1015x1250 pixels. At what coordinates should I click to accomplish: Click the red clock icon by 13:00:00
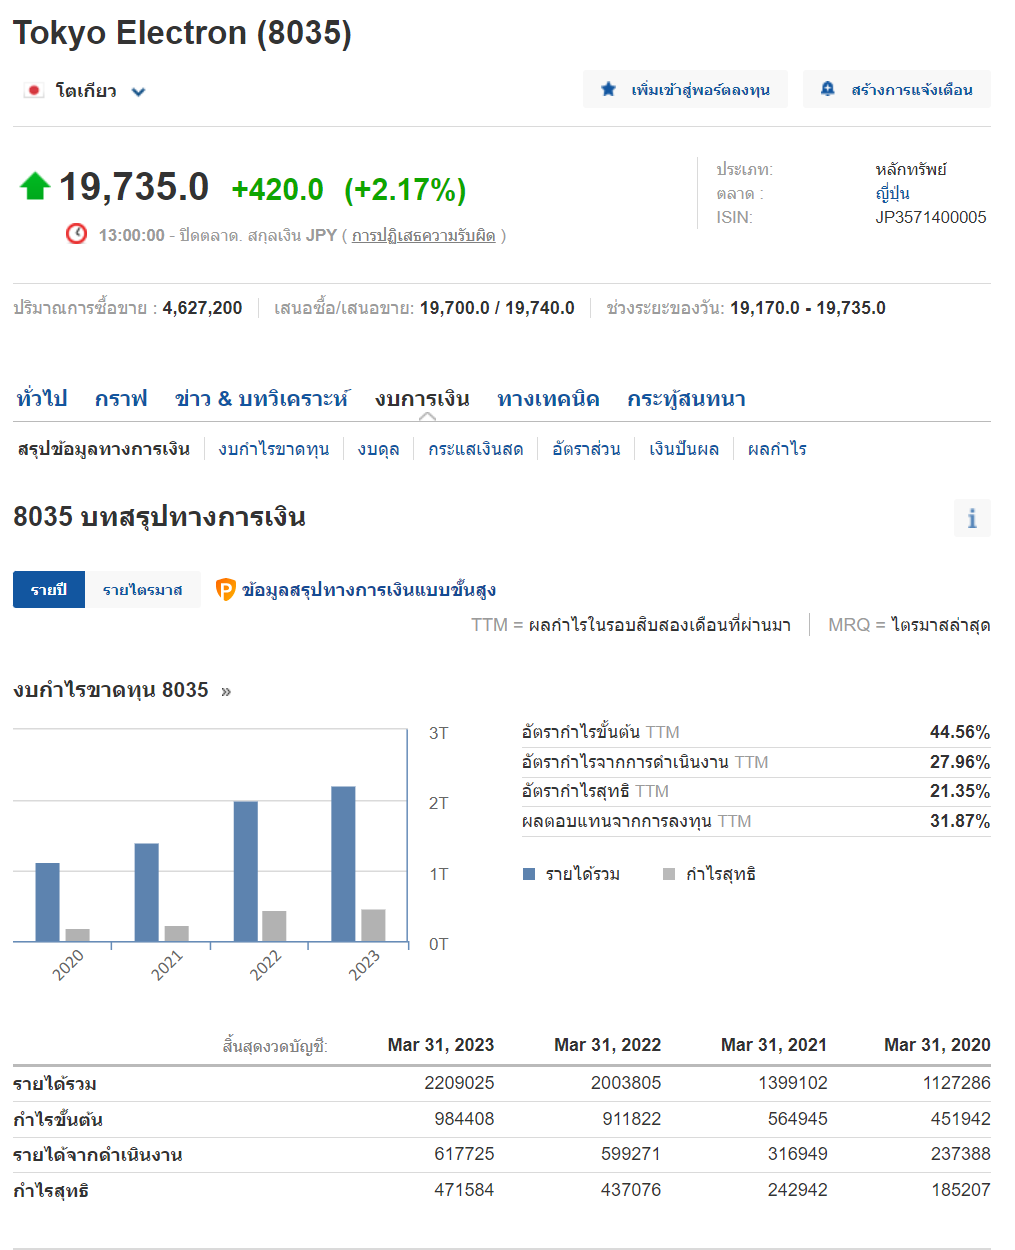click(x=76, y=234)
